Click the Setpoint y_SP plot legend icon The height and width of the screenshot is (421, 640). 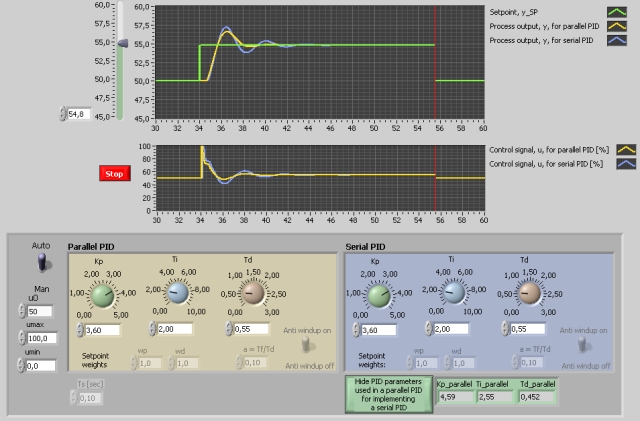pyautogui.click(x=618, y=13)
